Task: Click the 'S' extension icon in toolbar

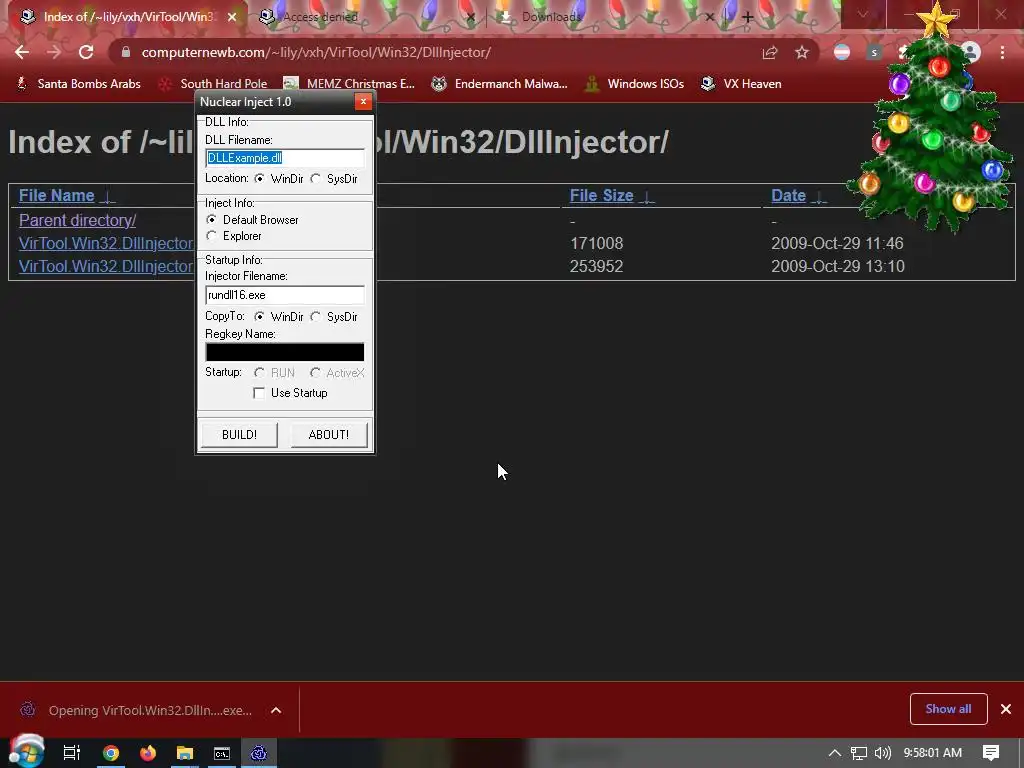Action: pyautogui.click(x=874, y=52)
